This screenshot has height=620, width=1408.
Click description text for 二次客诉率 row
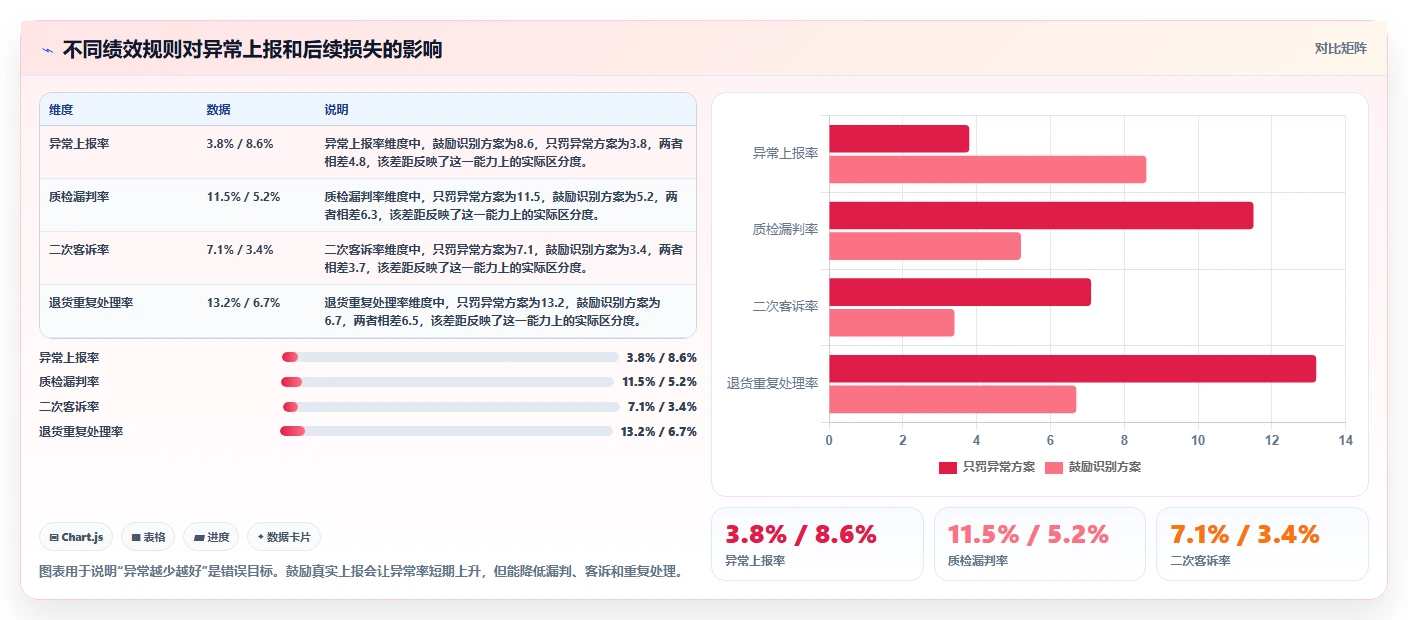(504, 259)
